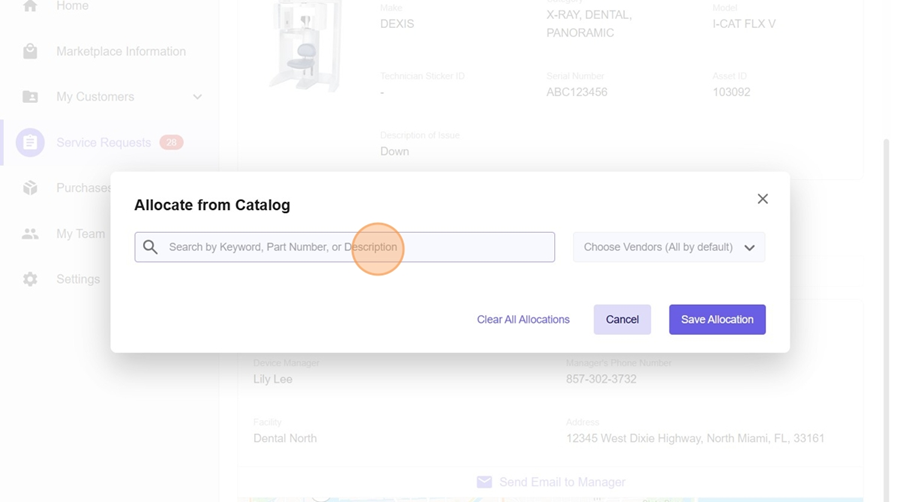Click the Settings gear icon
This screenshot has height=502, width=900.
coord(30,279)
